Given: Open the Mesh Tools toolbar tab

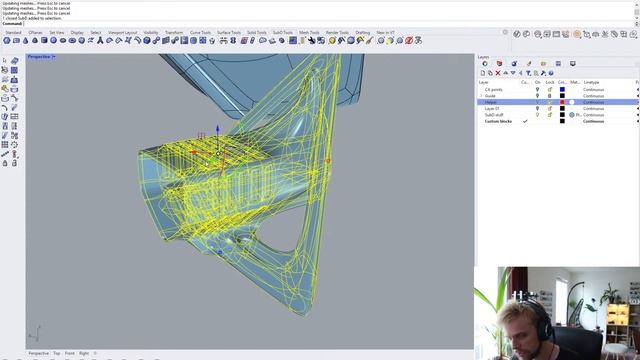Looking at the screenshot, I should [x=309, y=32].
